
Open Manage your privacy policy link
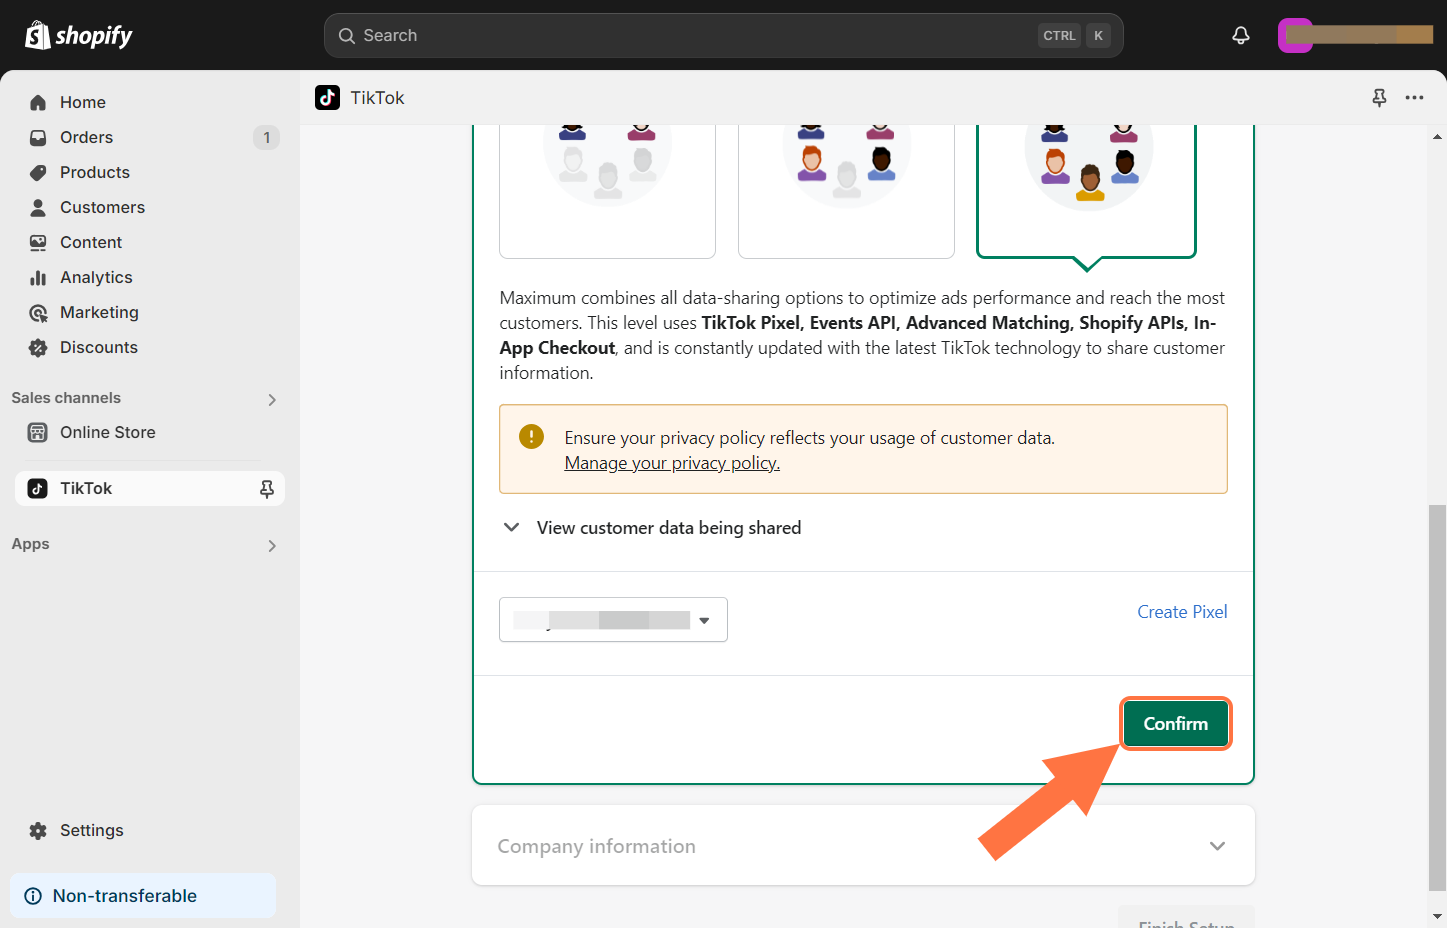[x=671, y=462]
